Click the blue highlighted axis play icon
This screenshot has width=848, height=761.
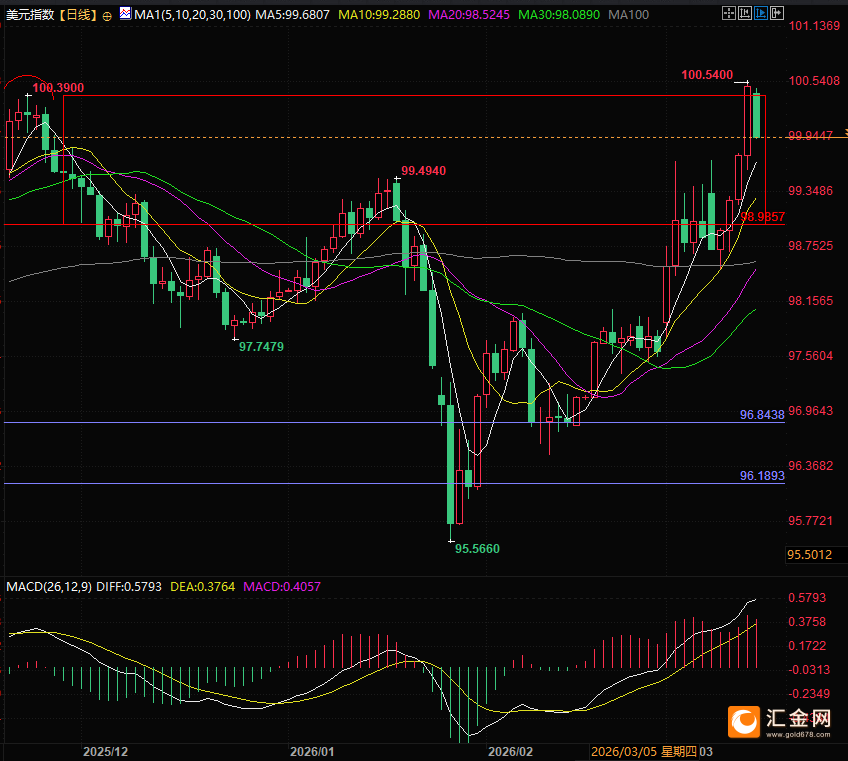tap(761, 14)
